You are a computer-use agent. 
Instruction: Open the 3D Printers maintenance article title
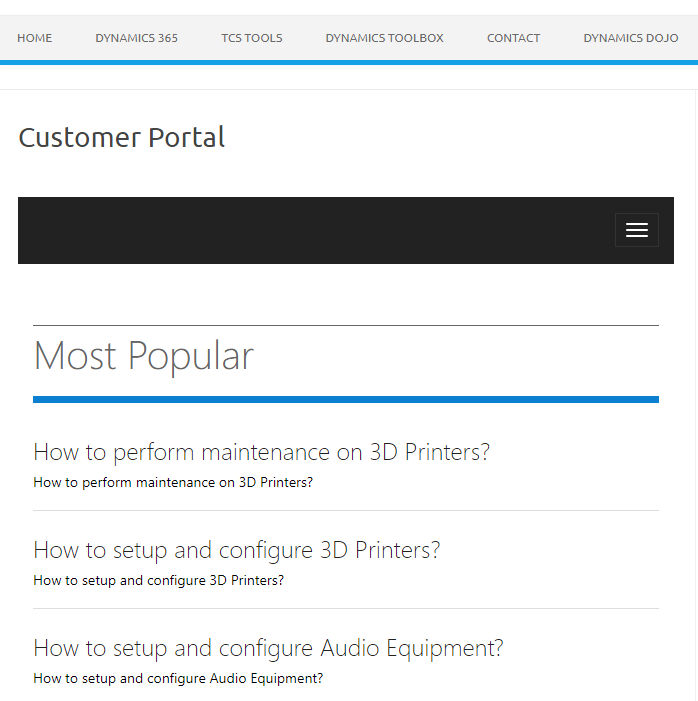(x=262, y=452)
